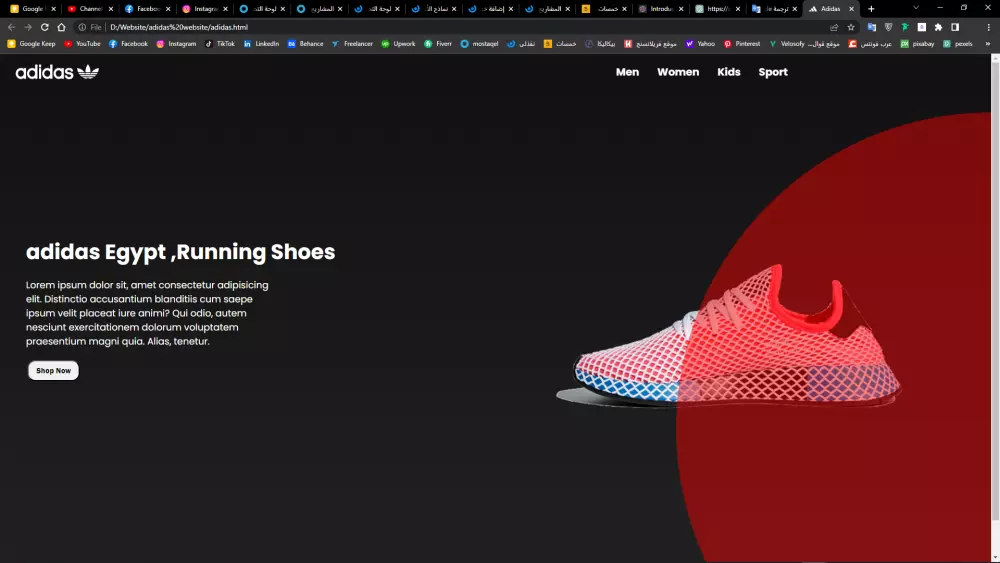The image size is (1000, 563).
Task: Open the Freelancer bookmark
Action: 352,44
